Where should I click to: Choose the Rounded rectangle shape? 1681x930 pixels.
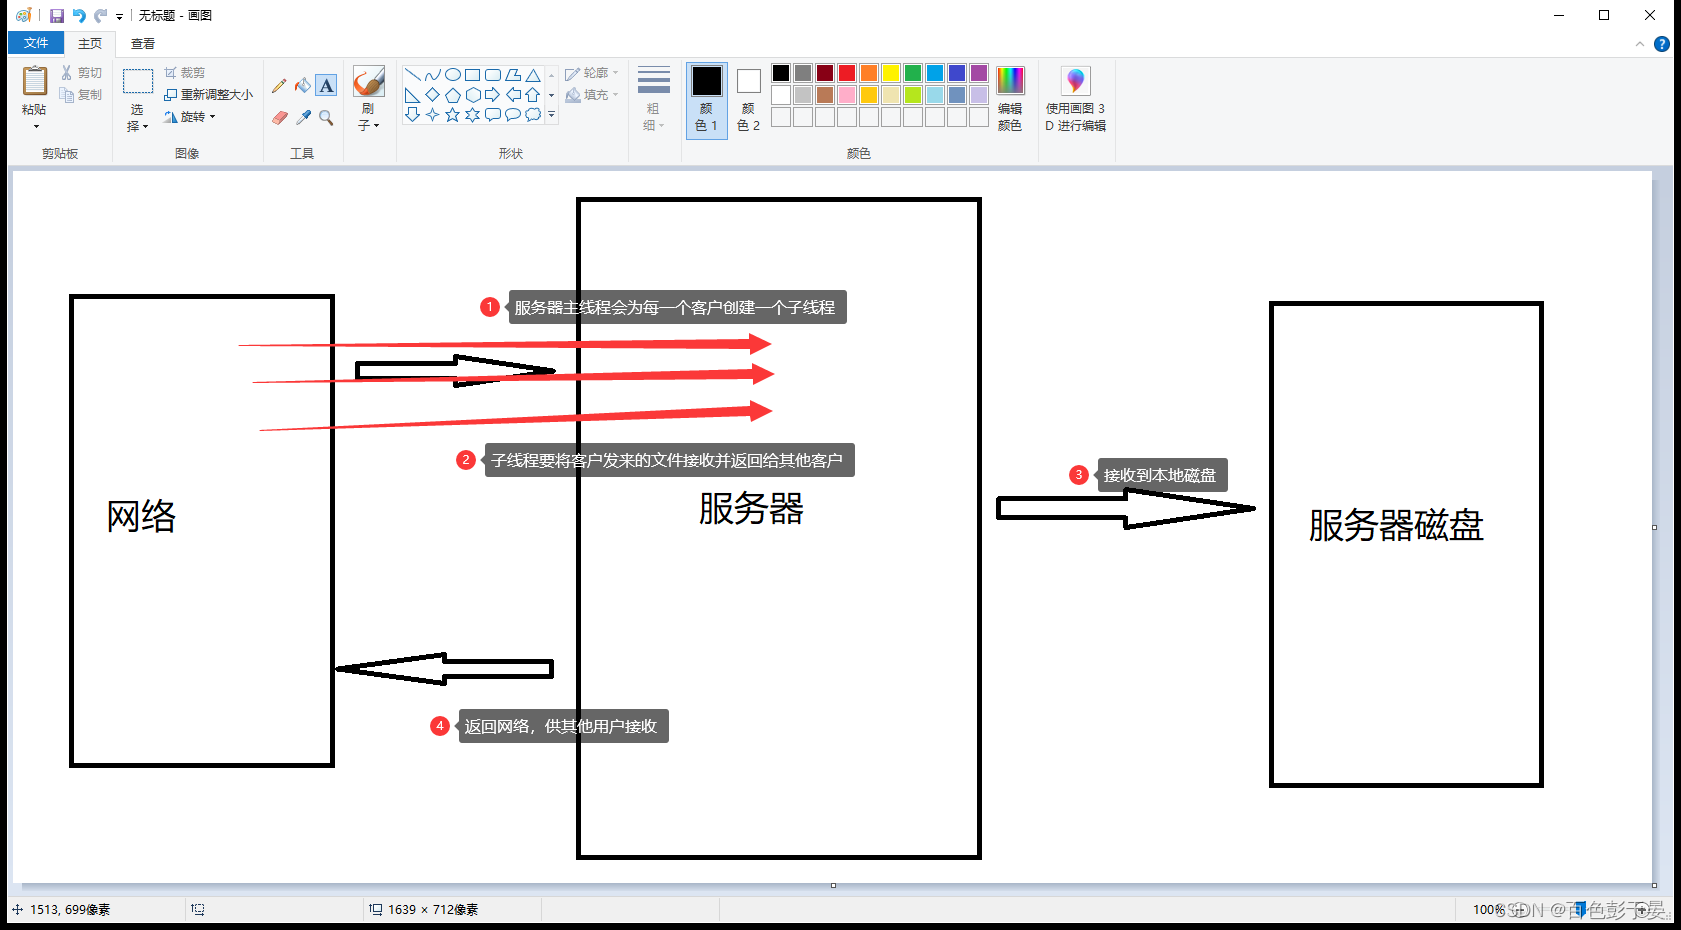tap(492, 75)
